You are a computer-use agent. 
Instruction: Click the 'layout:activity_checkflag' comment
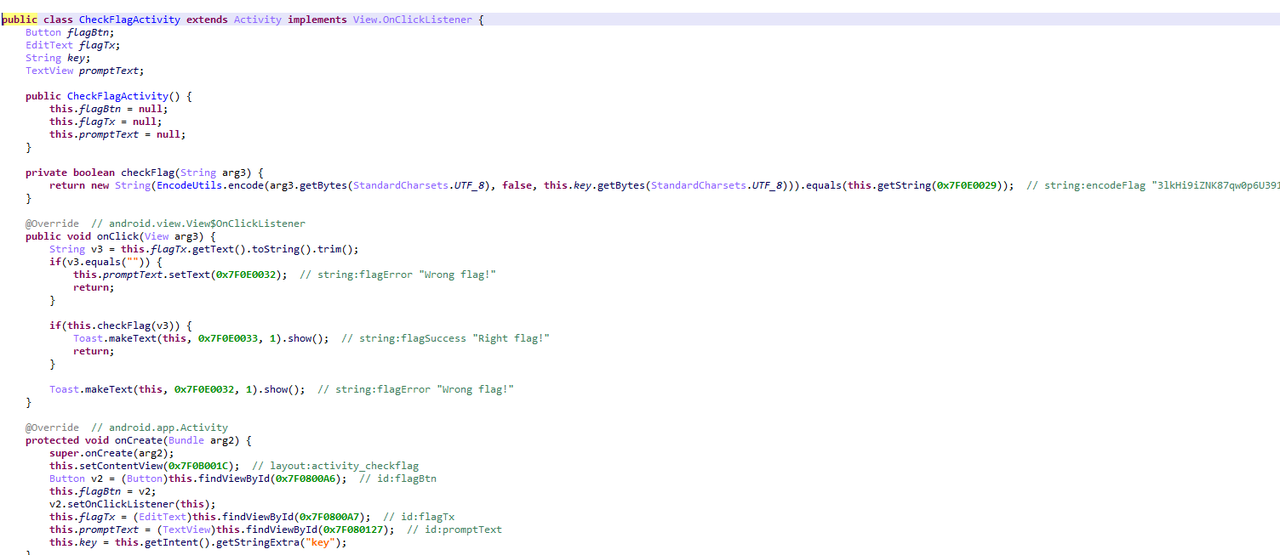click(x=344, y=466)
